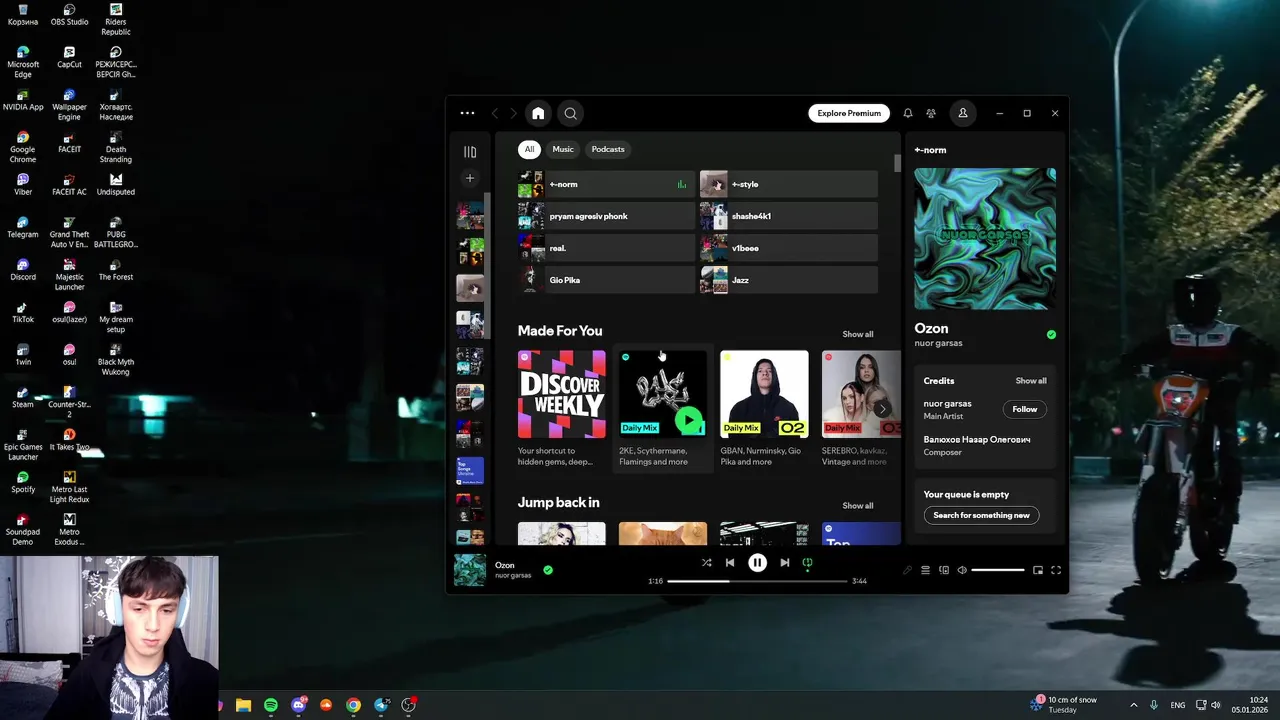Screen dimensions: 1280x720
Task: Open What's New notifications bell
Action: click(x=908, y=113)
